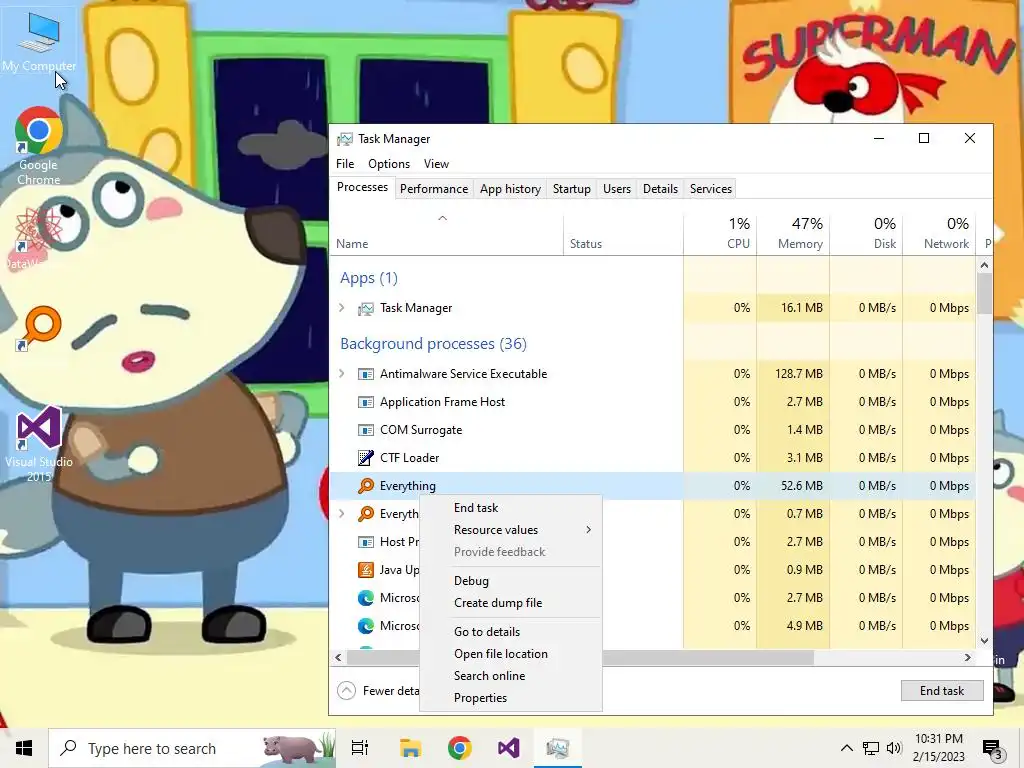Sort processes by Network column
The image size is (1024, 768).
click(x=939, y=233)
